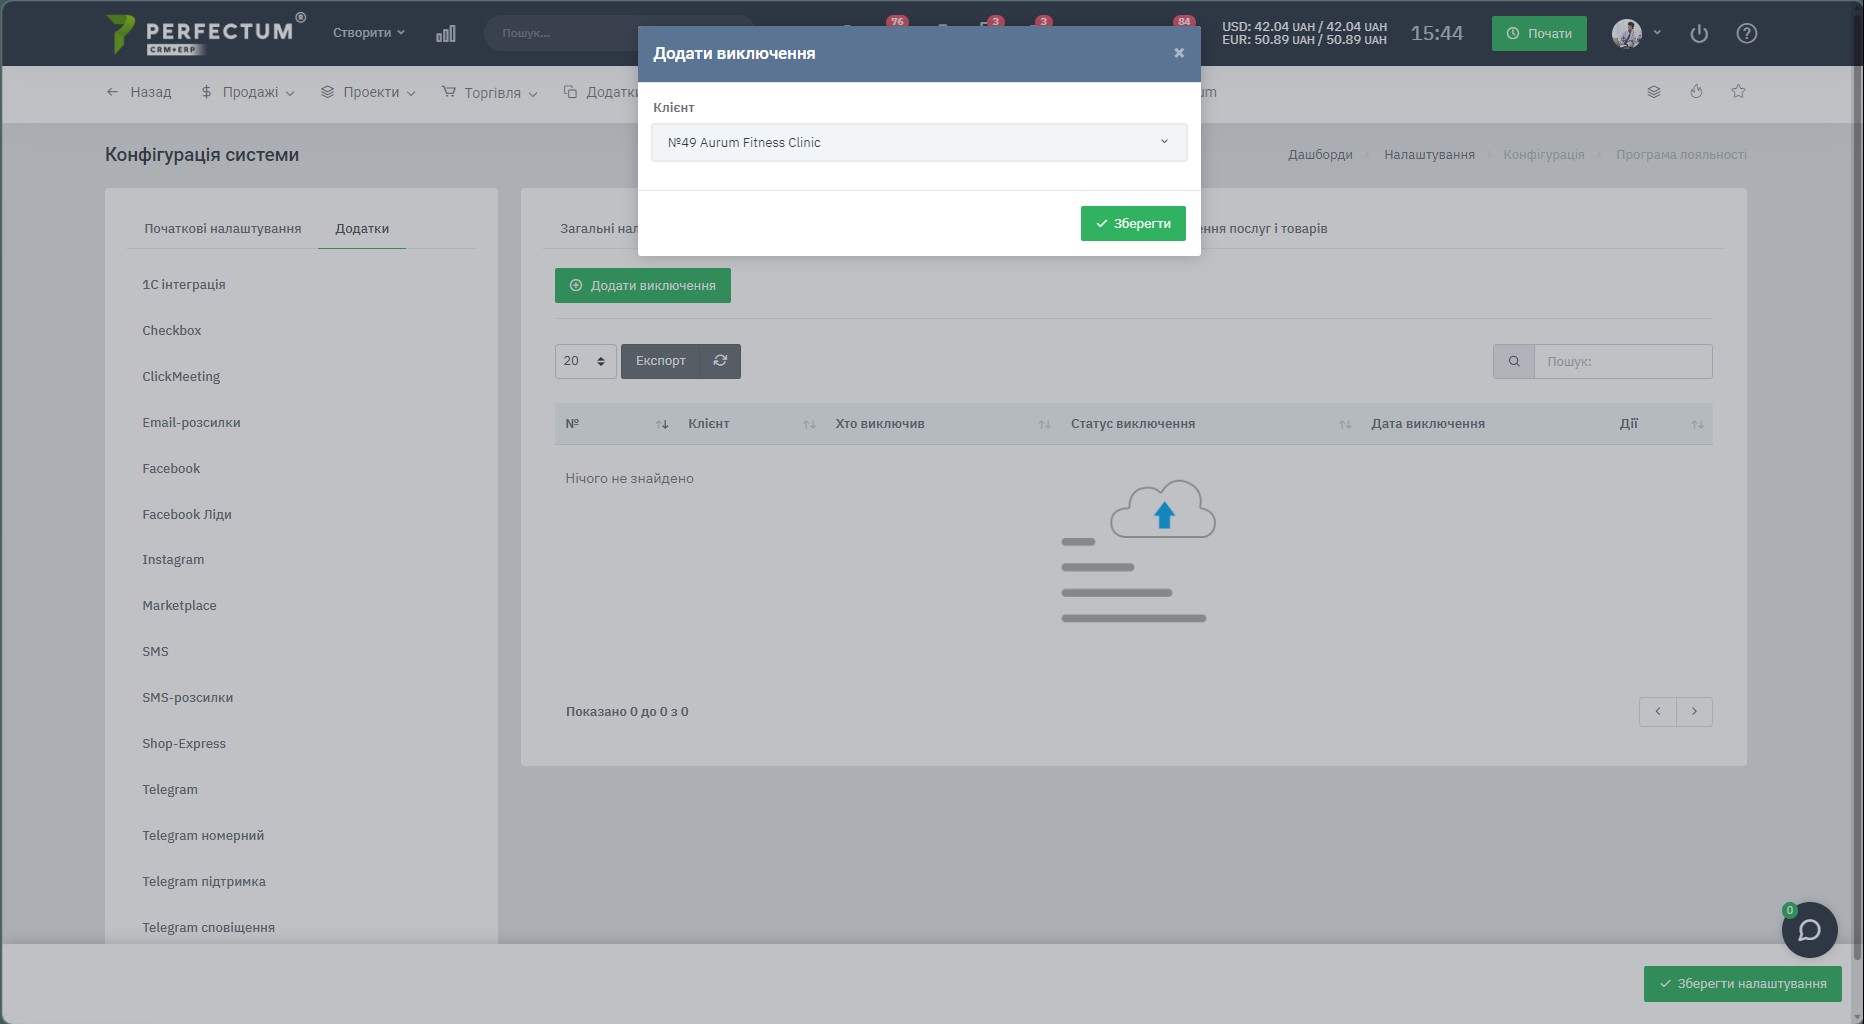1864x1024 pixels.
Task: Change the rows-per-page selector showing 20
Action: click(x=585, y=361)
